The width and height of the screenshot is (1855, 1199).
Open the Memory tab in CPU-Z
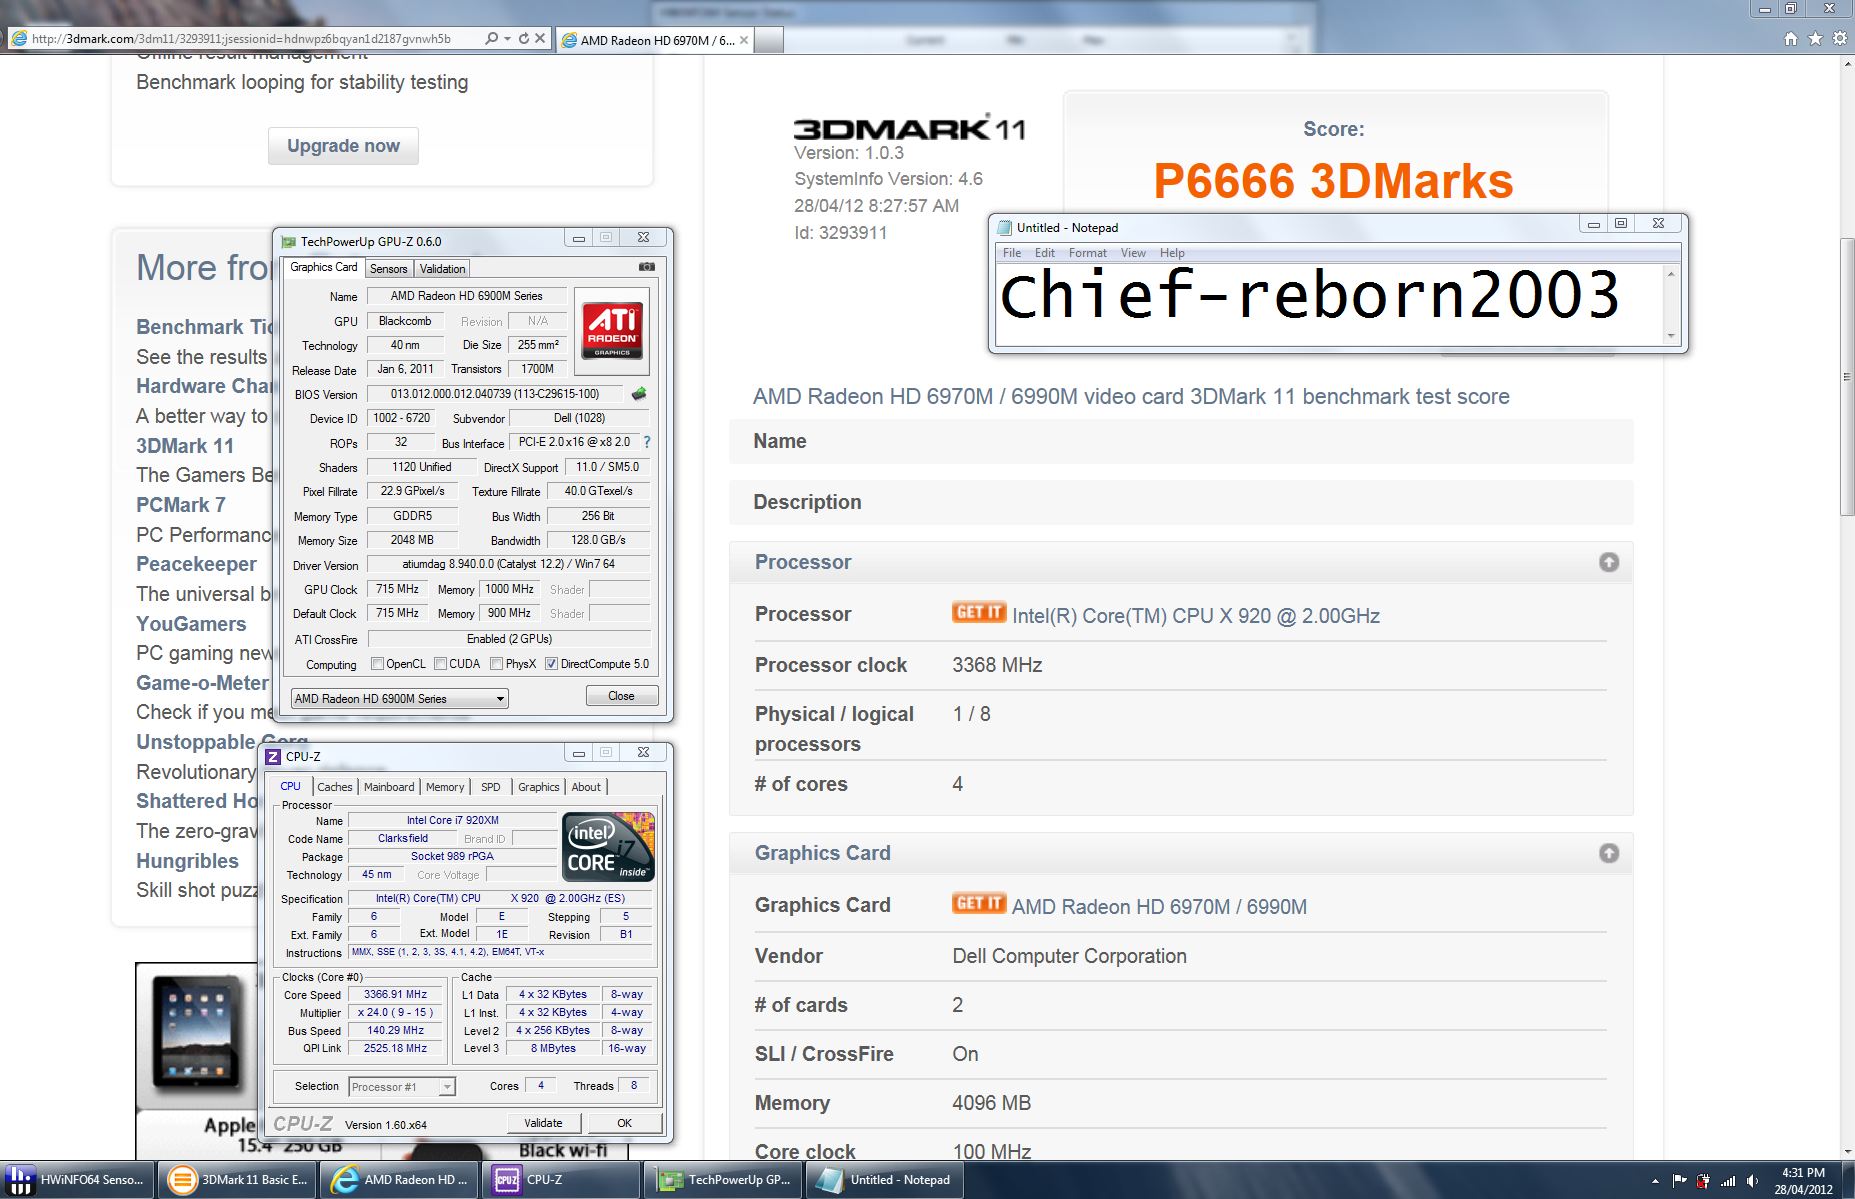tap(445, 787)
